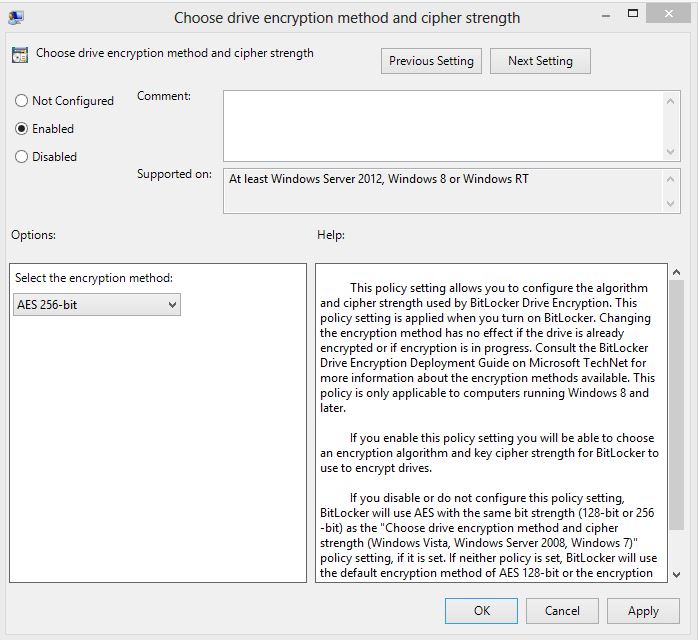The height and width of the screenshot is (640, 698).
Task: Click the Supported on scroll down arrow
Action: pos(670,204)
